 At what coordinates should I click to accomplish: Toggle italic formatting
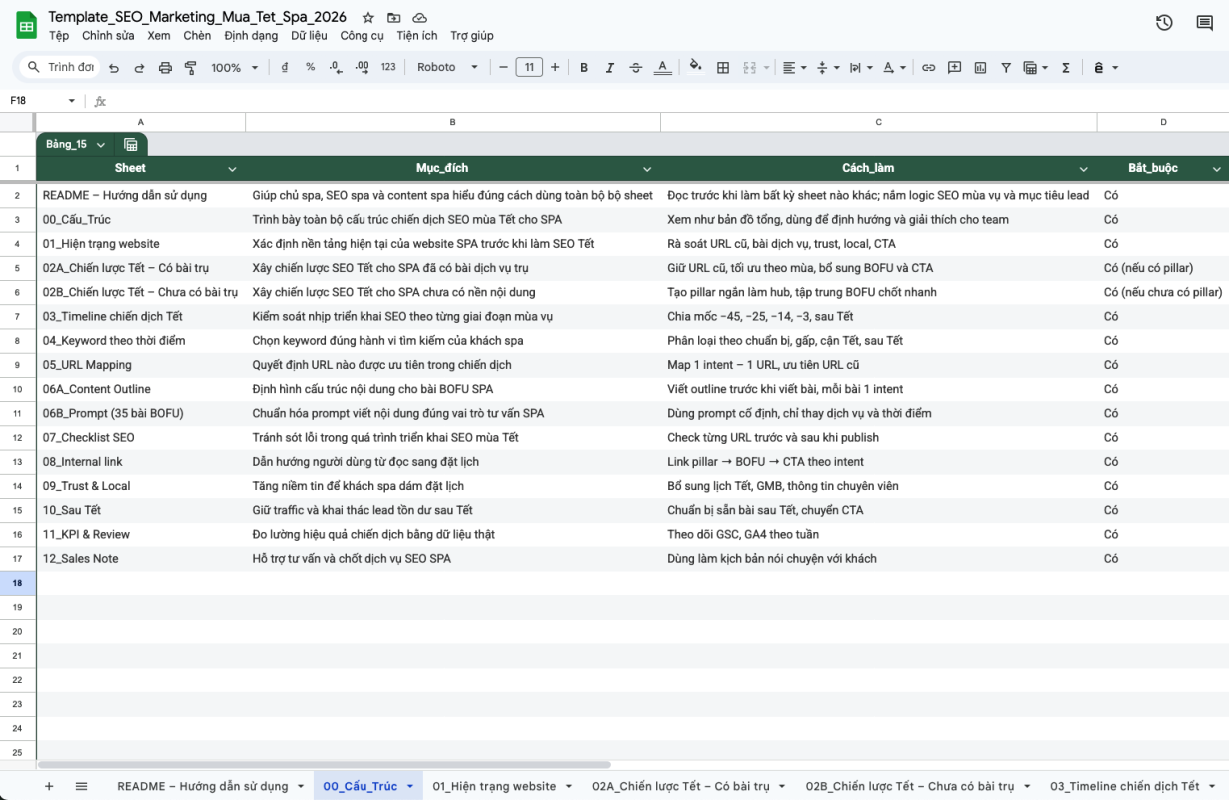click(610, 67)
